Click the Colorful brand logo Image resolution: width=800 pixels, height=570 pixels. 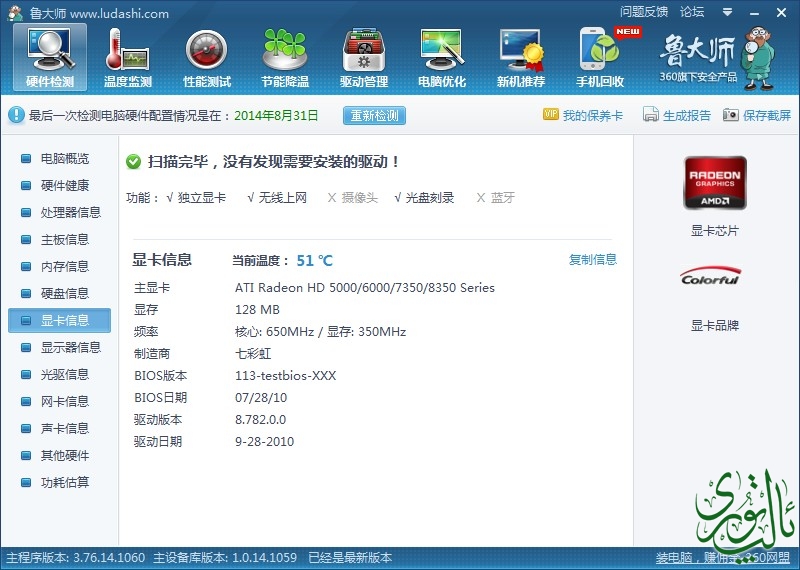710,278
